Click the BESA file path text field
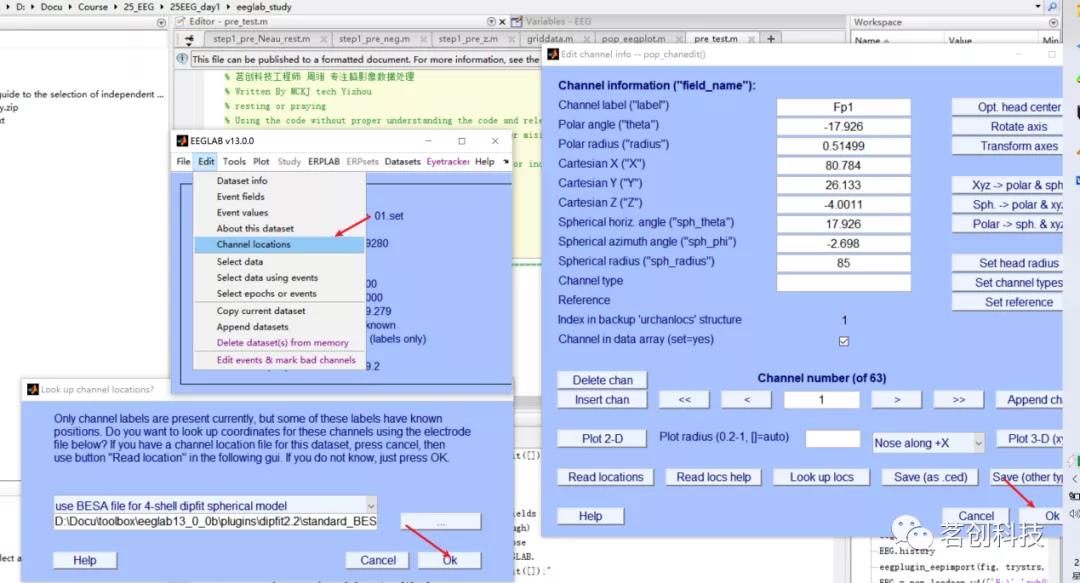 click(215, 522)
